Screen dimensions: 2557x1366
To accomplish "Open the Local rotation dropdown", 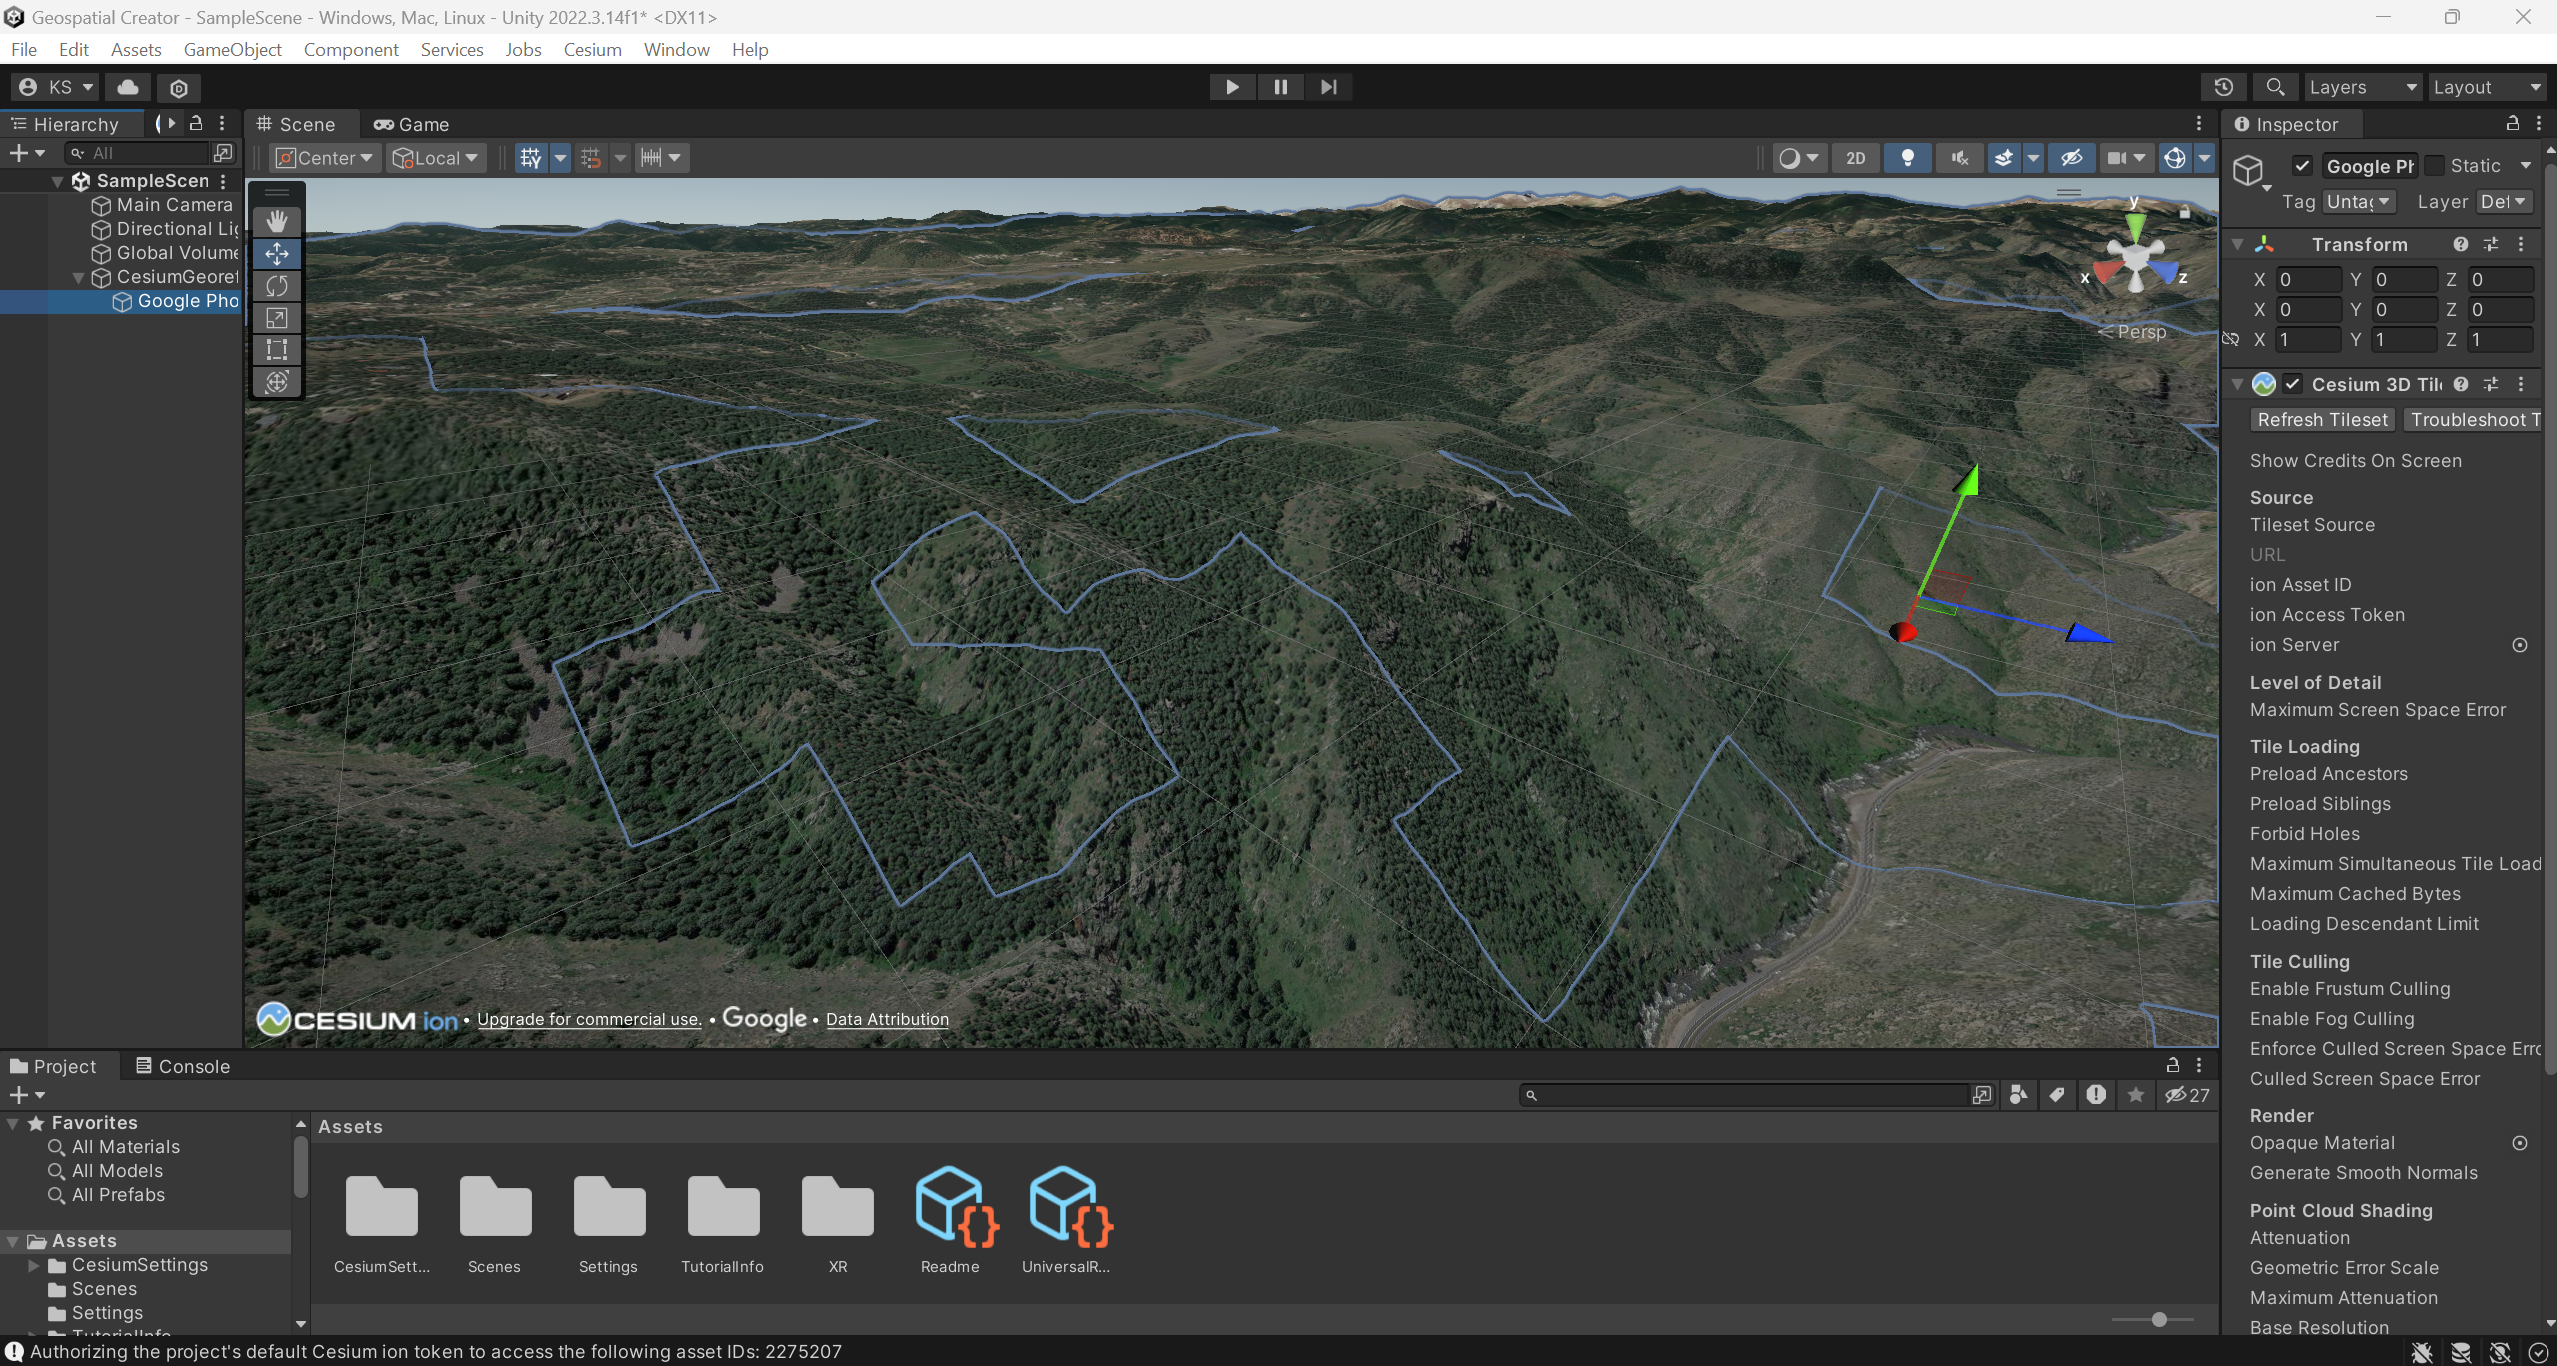I will pos(435,158).
